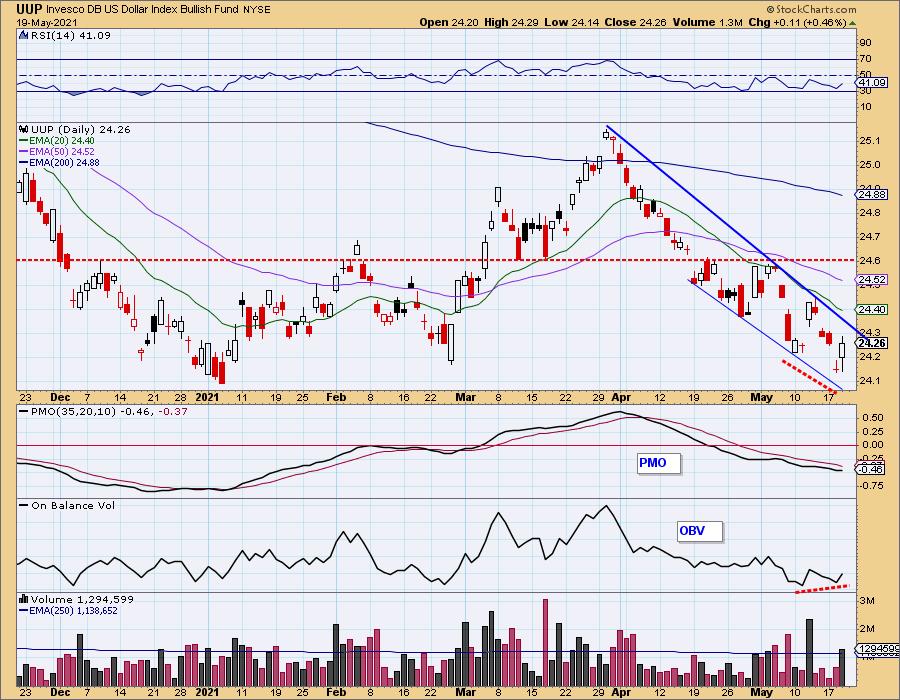Viewport: 900px width, 700px height.
Task: Click the 24.52 EMA price axis tag
Action: [871, 280]
